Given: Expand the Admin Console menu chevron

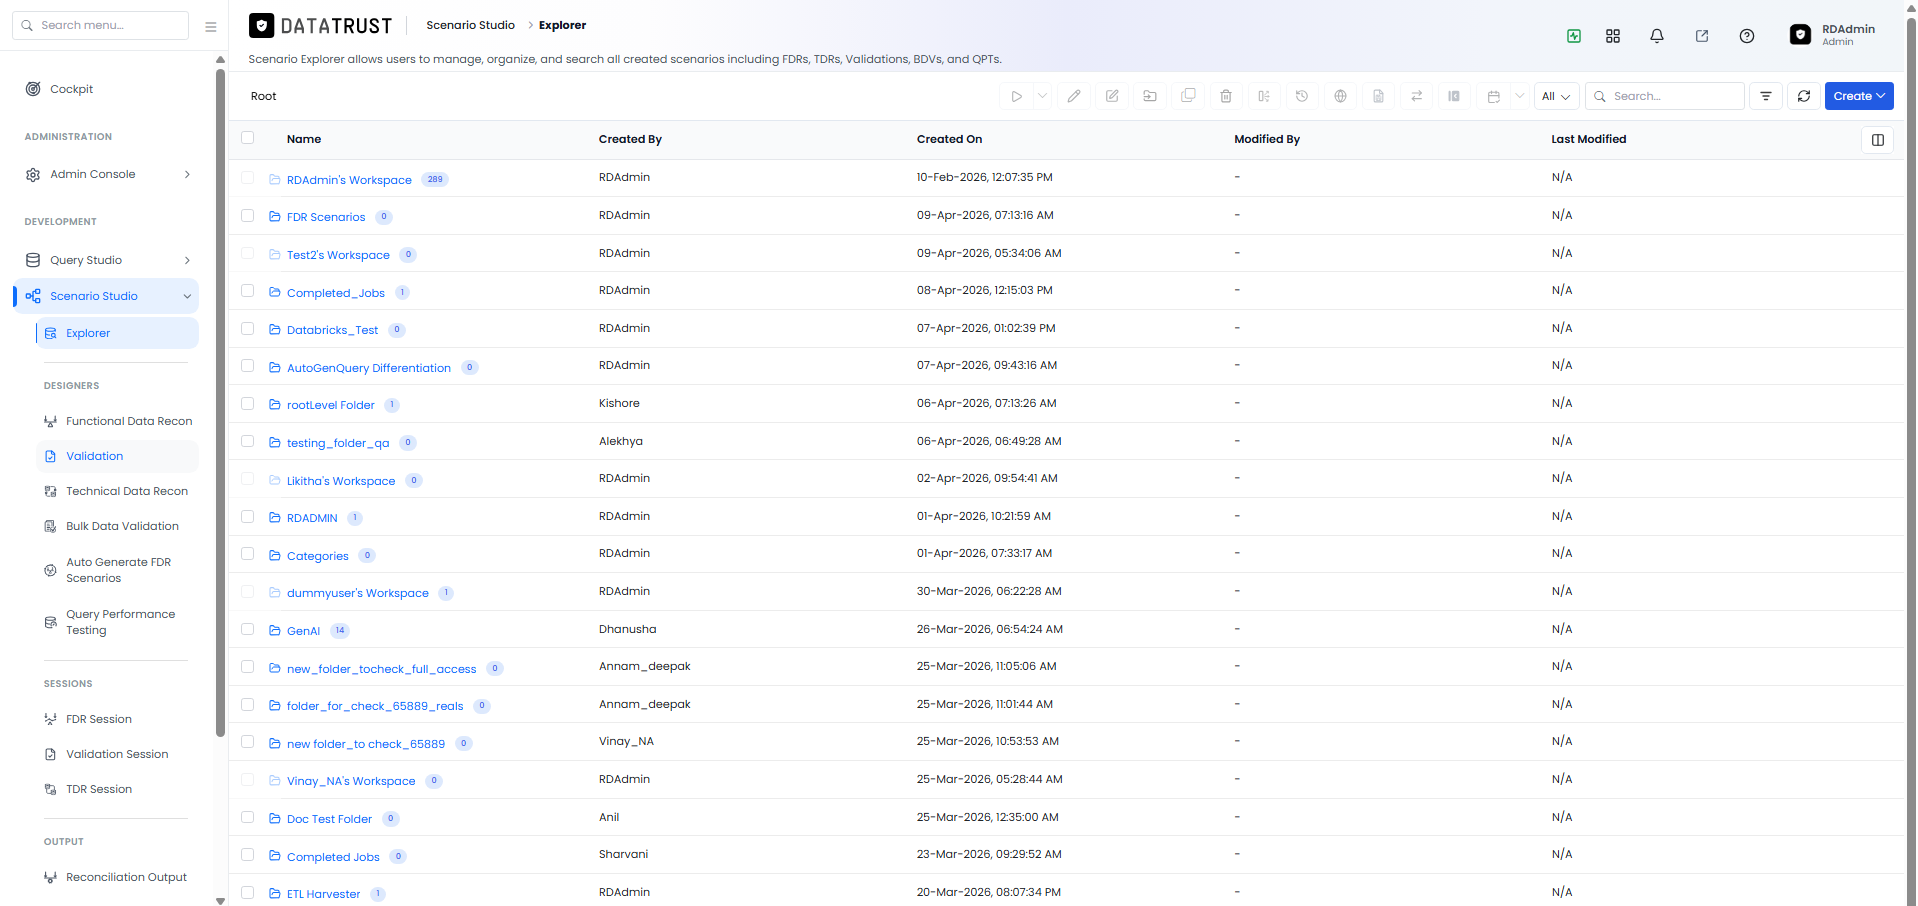Looking at the screenshot, I should click(187, 175).
